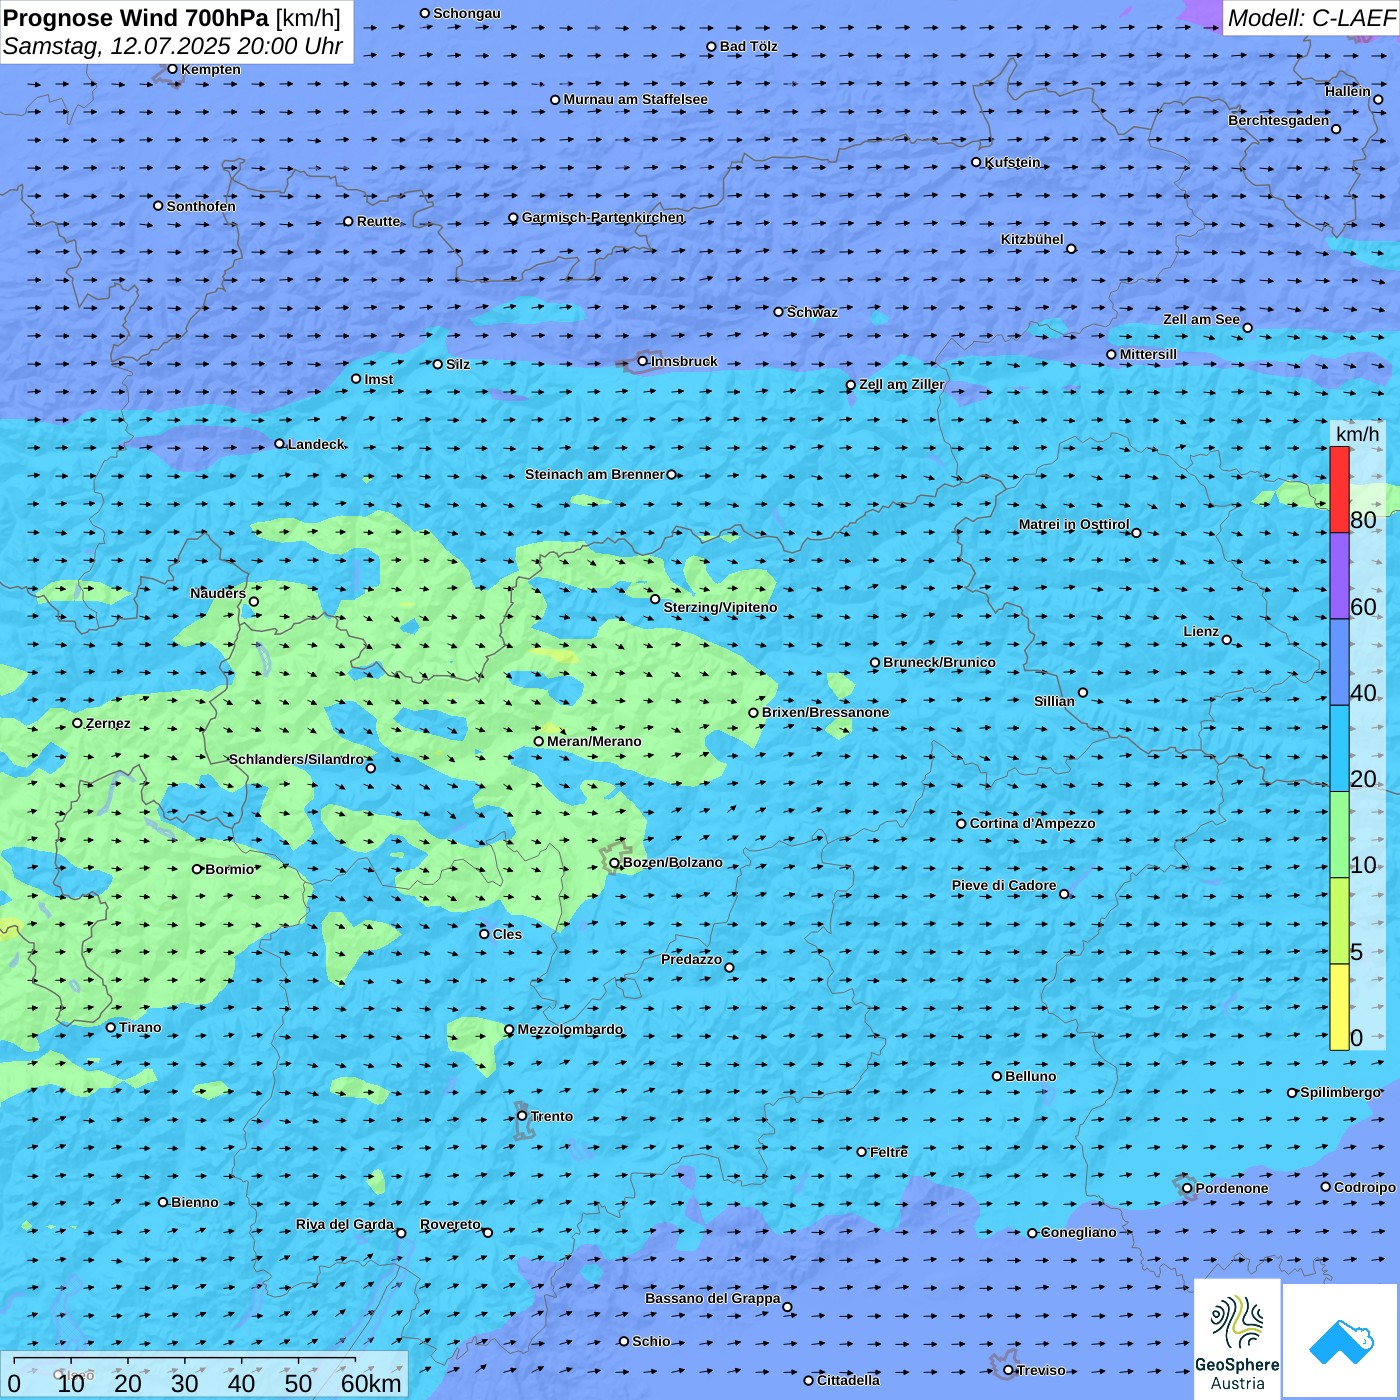Click the Bozen/Bolzano city marker
Viewport: 1400px width, 1400px height.
615,863
